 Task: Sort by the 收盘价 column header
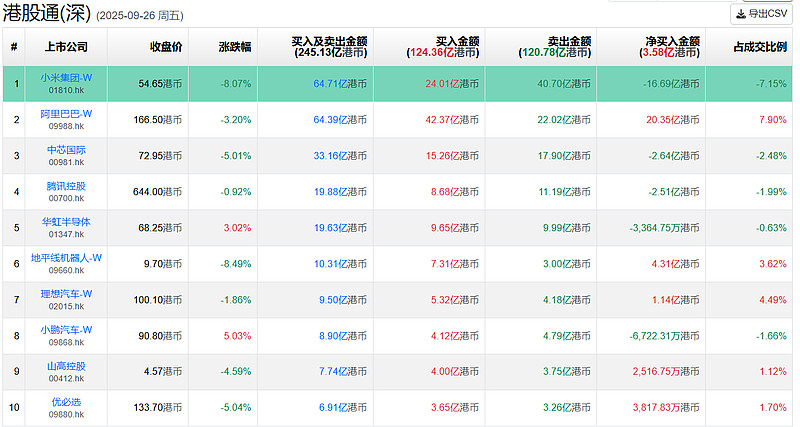tap(166, 47)
